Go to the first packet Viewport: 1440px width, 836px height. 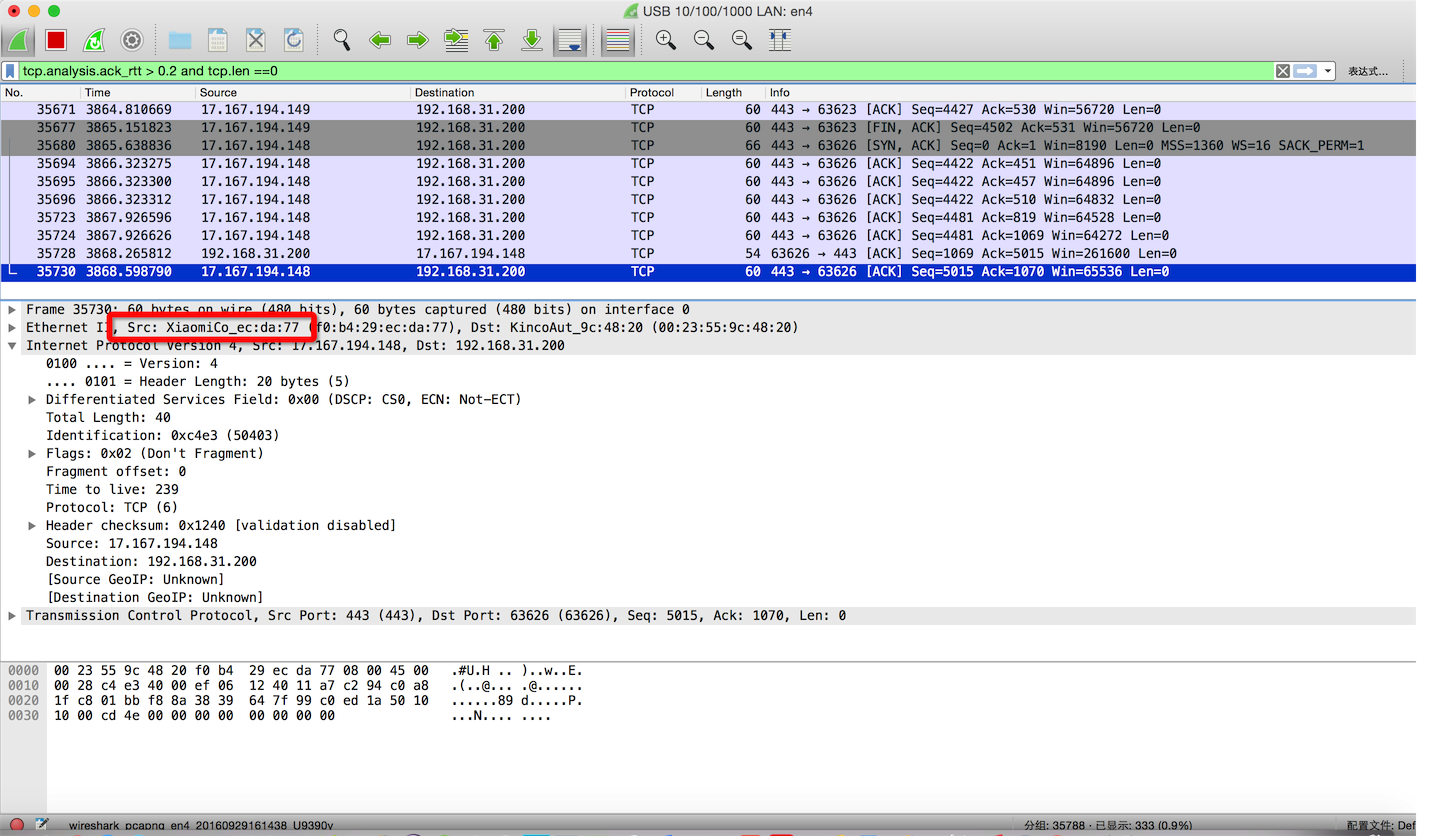pos(494,40)
